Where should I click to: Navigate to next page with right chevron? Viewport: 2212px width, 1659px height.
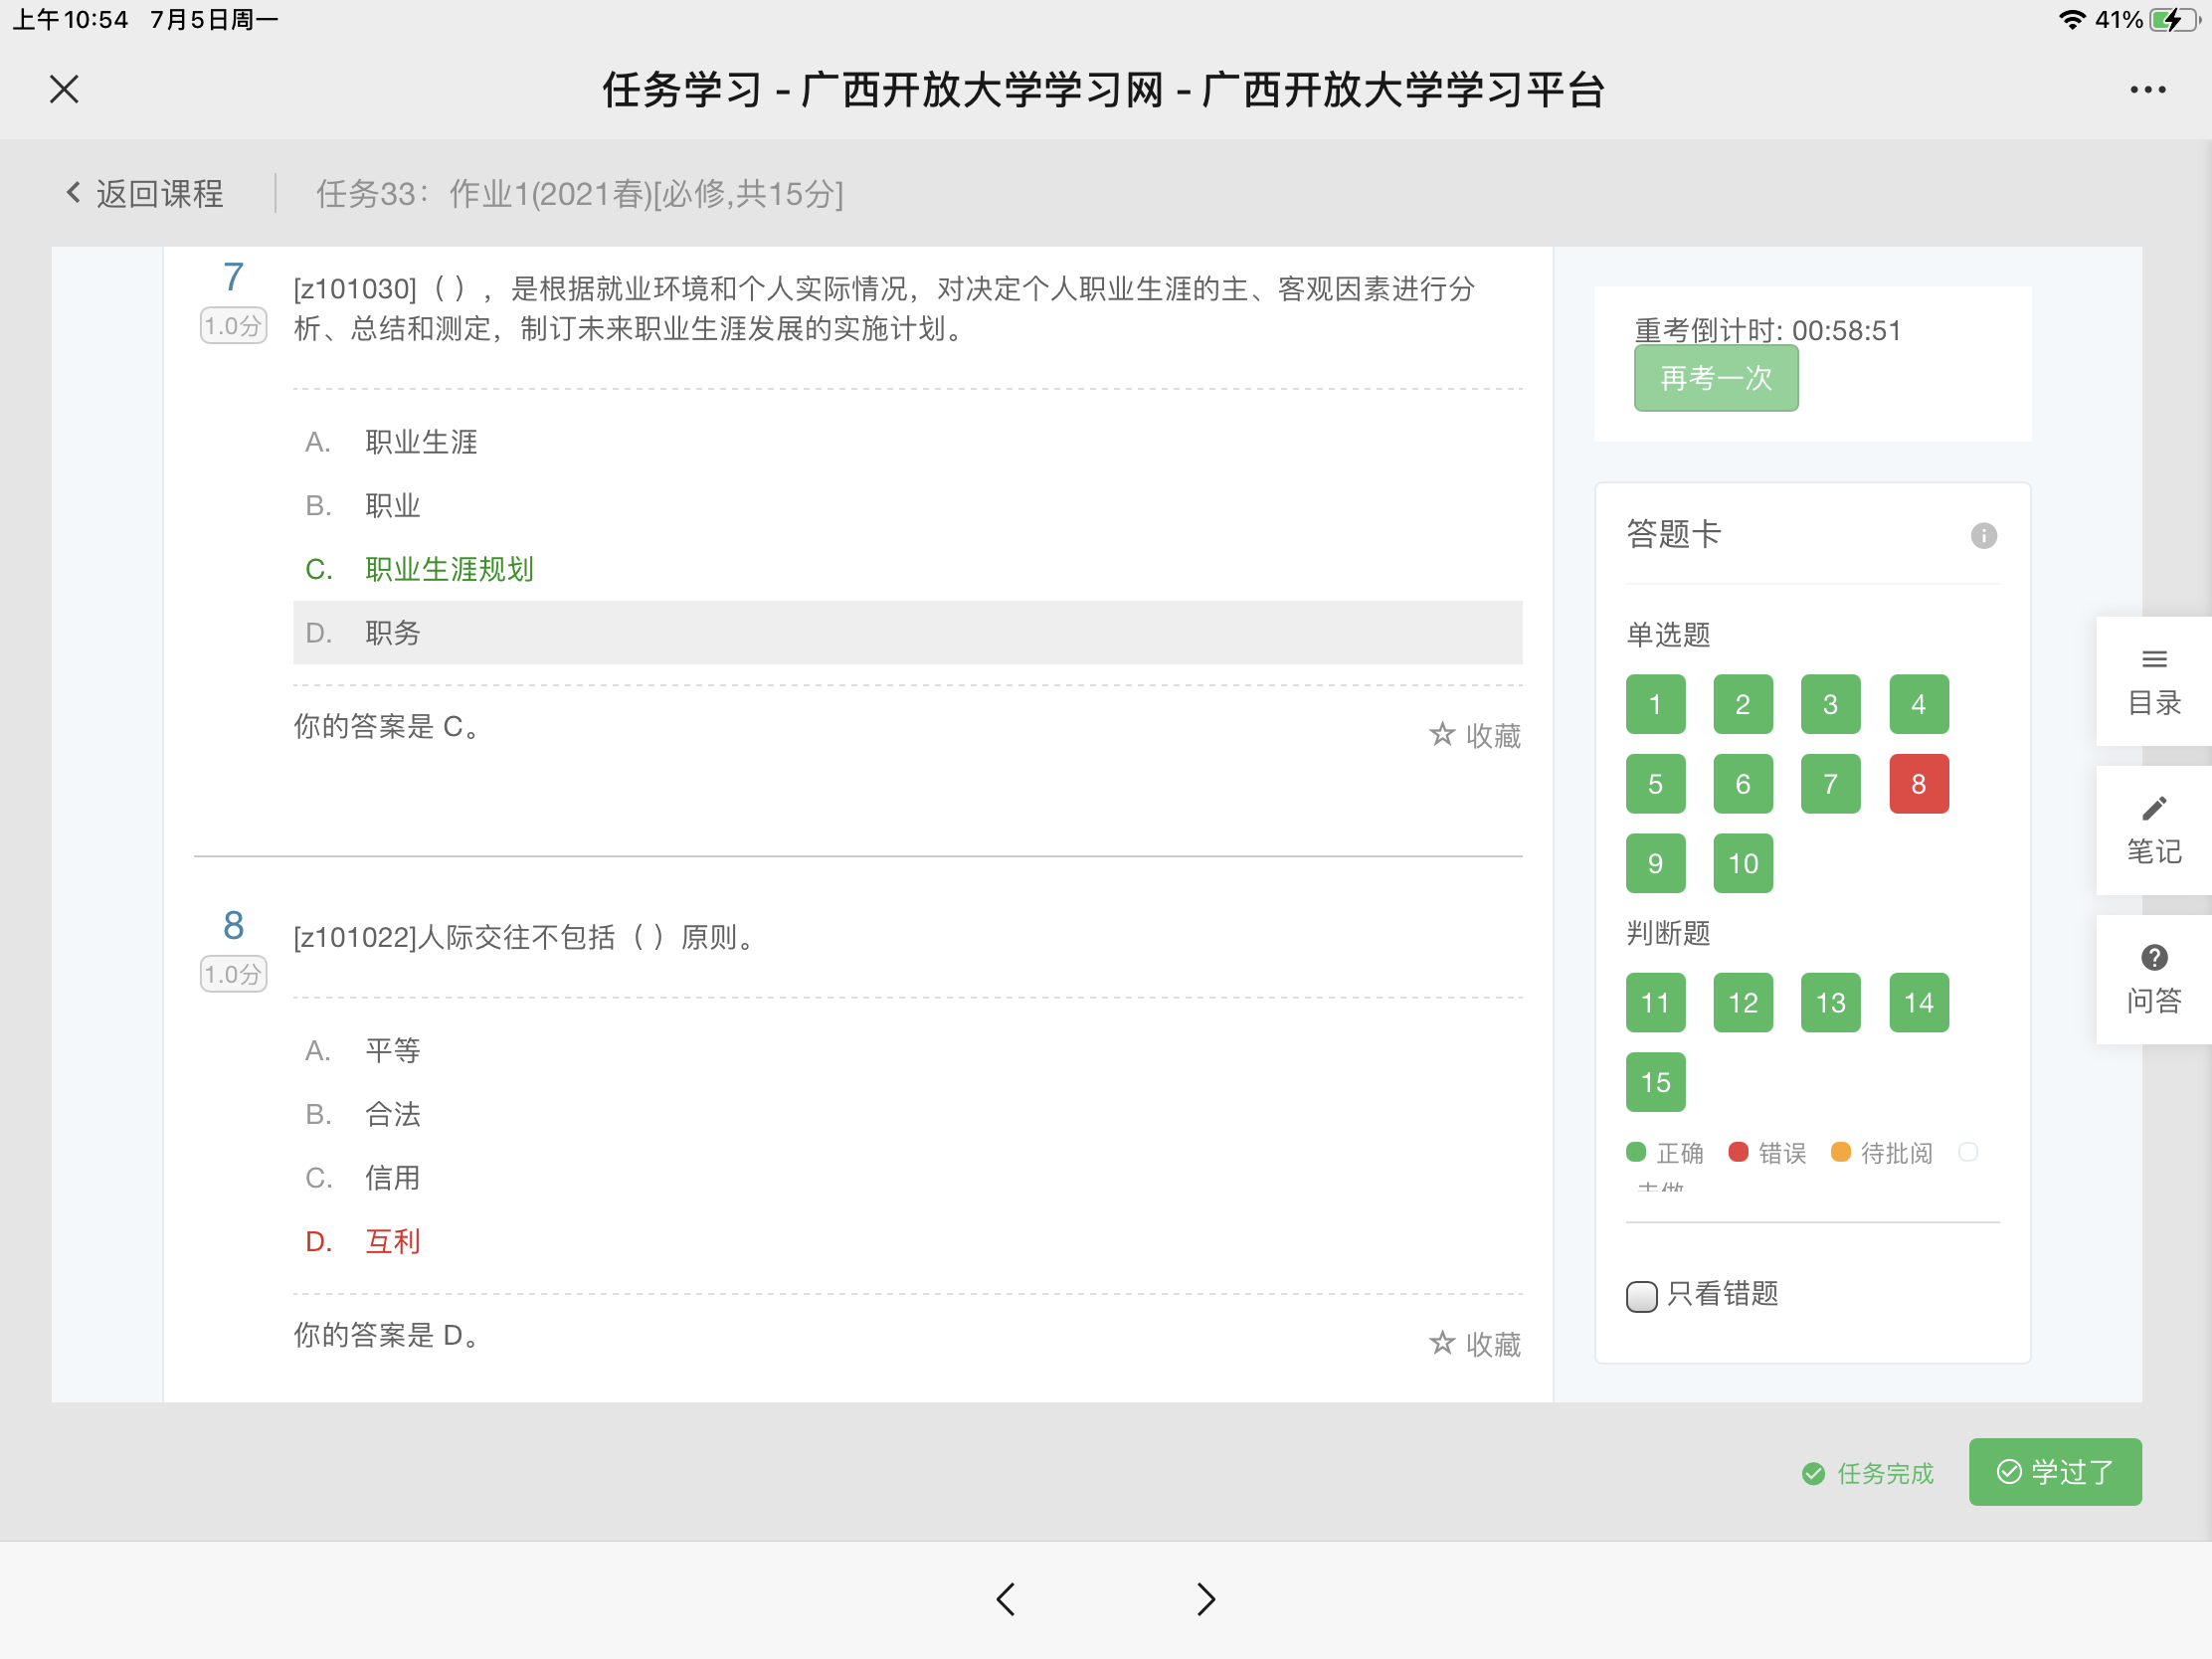[x=1206, y=1598]
